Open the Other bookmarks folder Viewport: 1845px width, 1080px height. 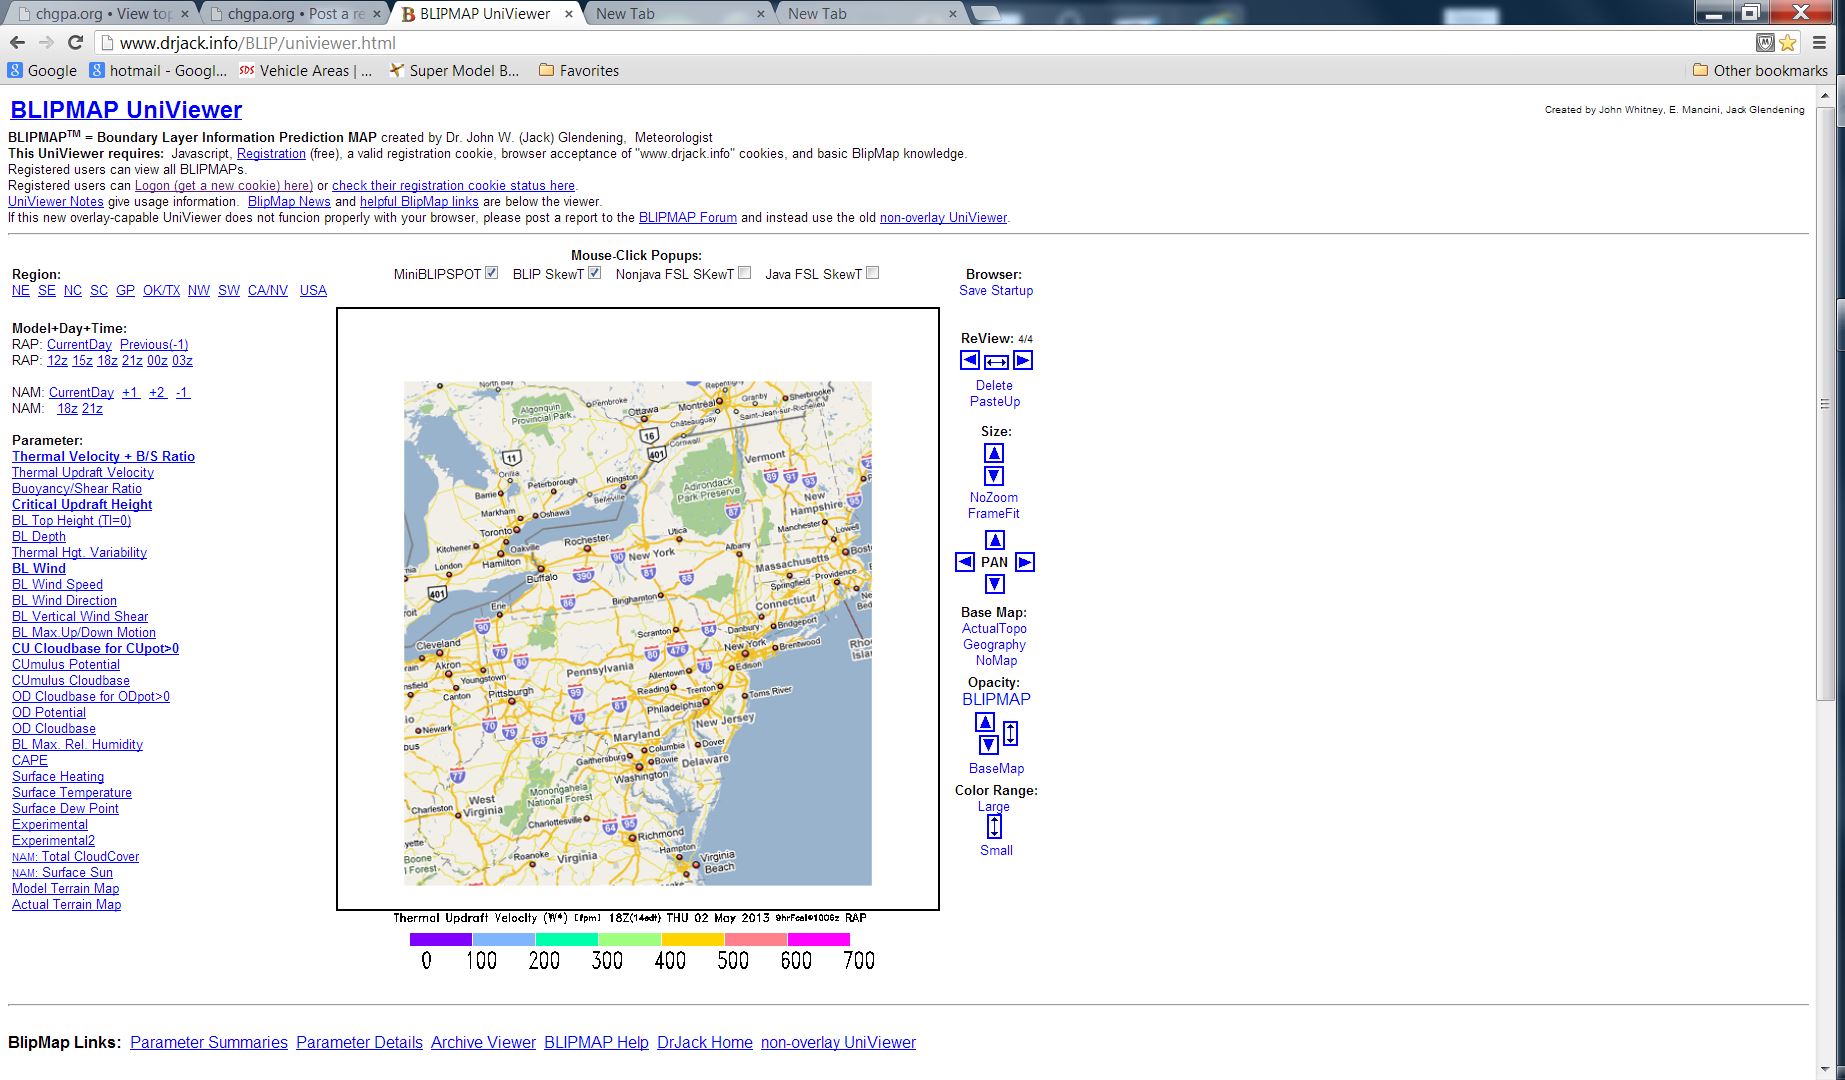click(x=1759, y=70)
